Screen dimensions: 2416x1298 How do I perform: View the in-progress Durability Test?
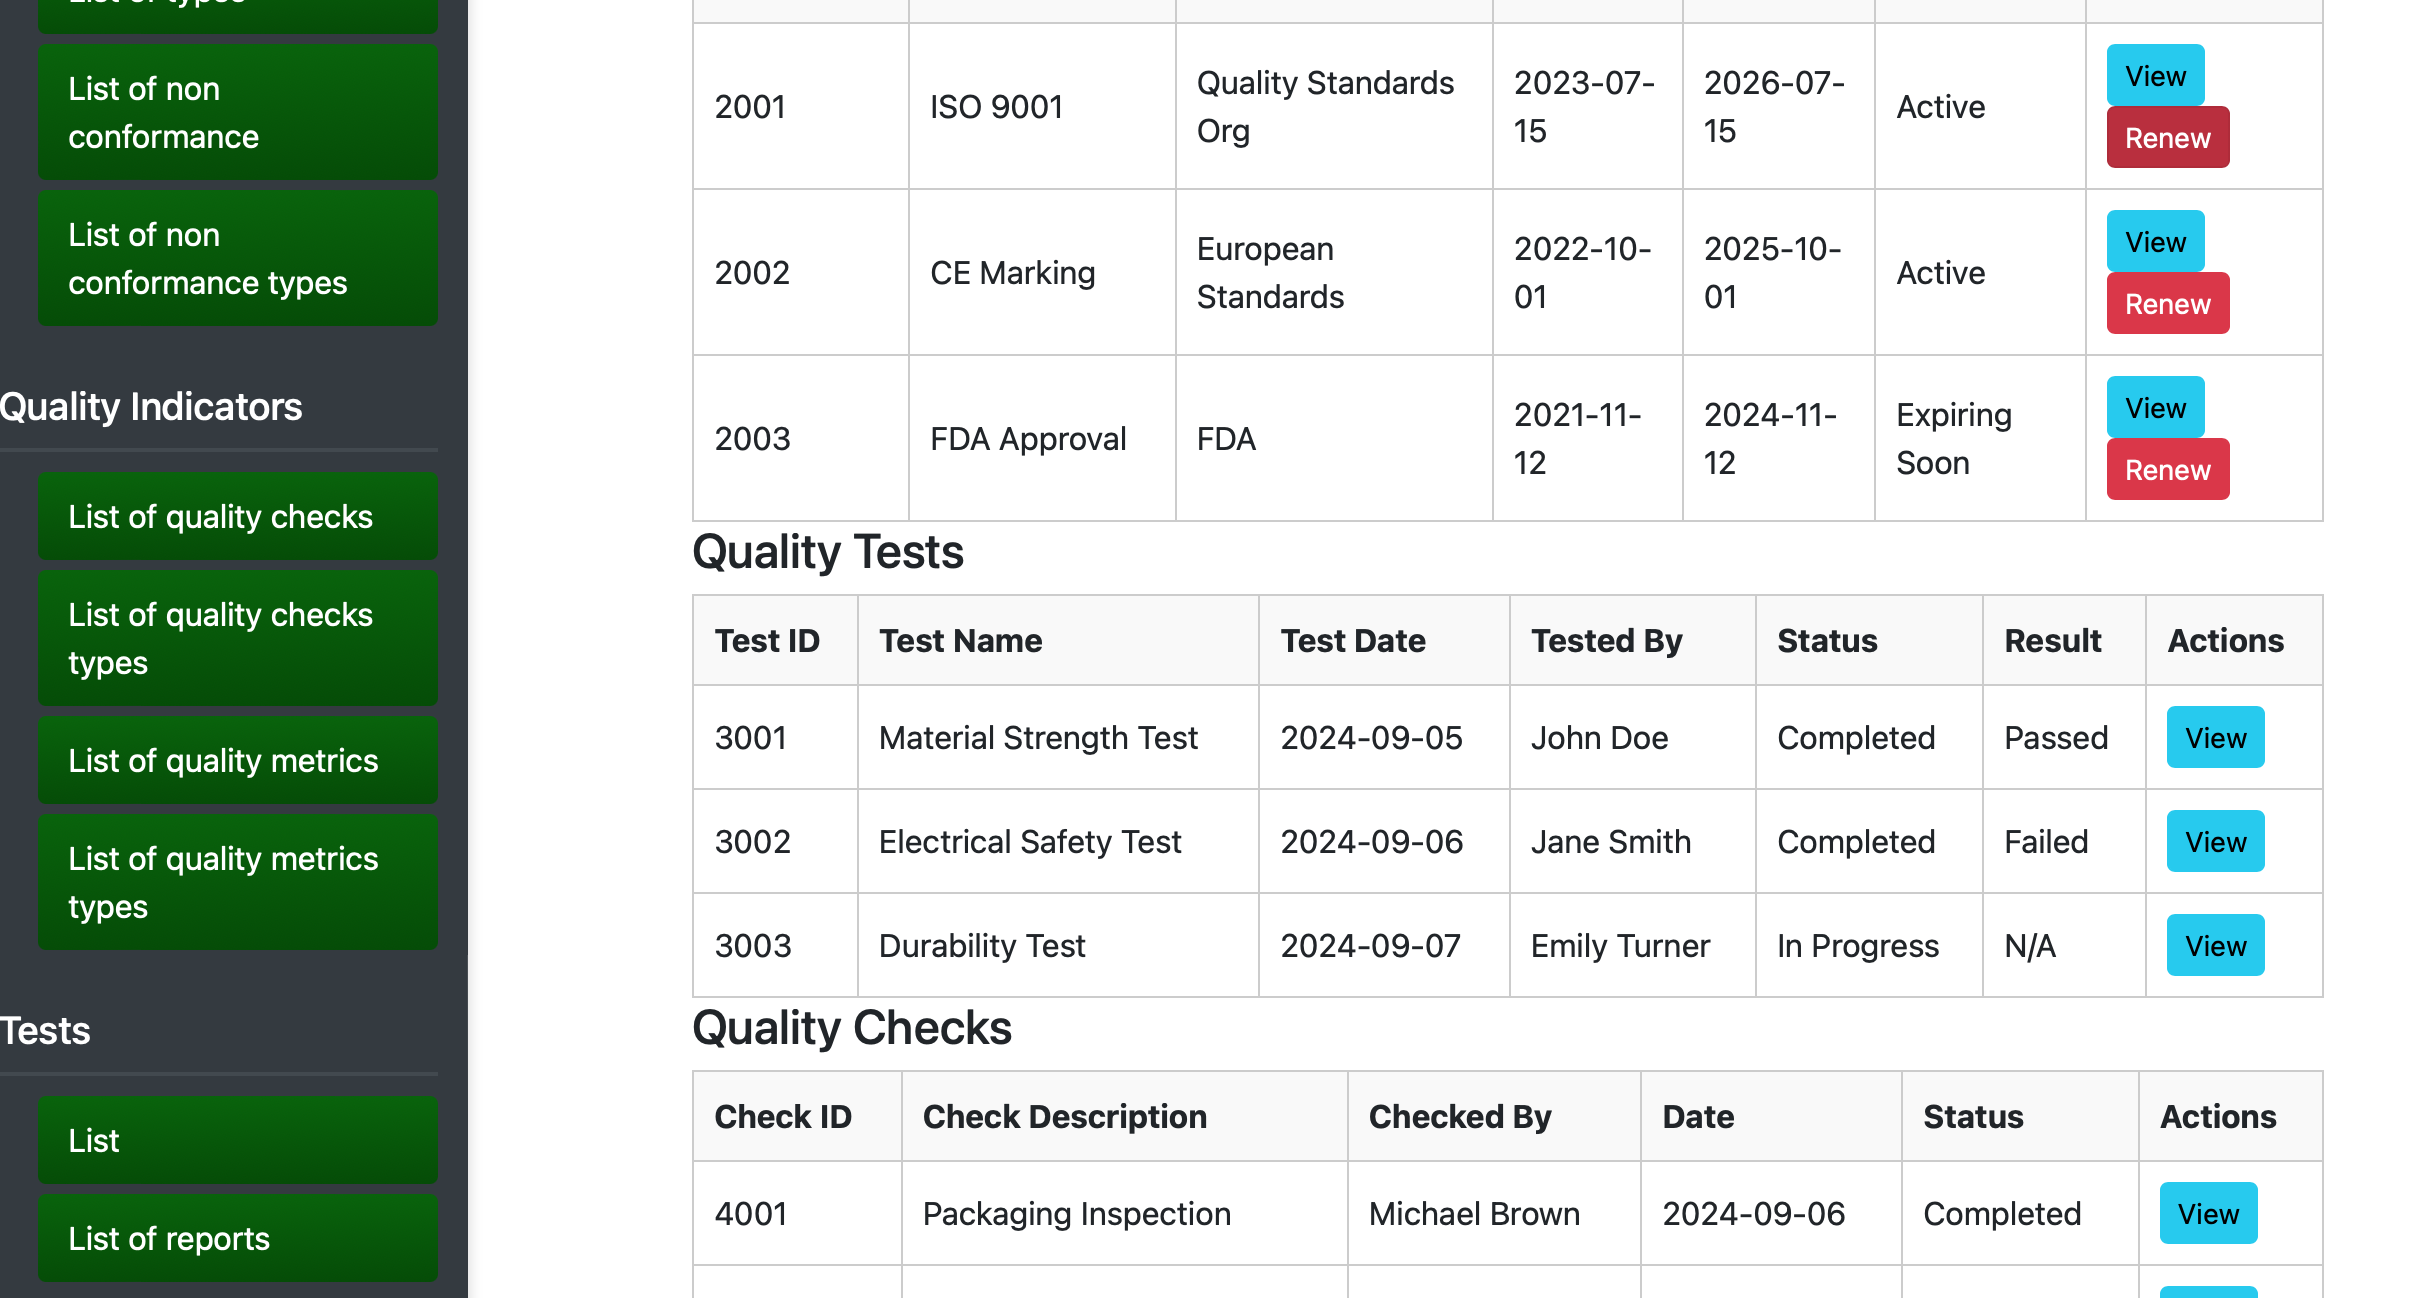tap(2215, 945)
